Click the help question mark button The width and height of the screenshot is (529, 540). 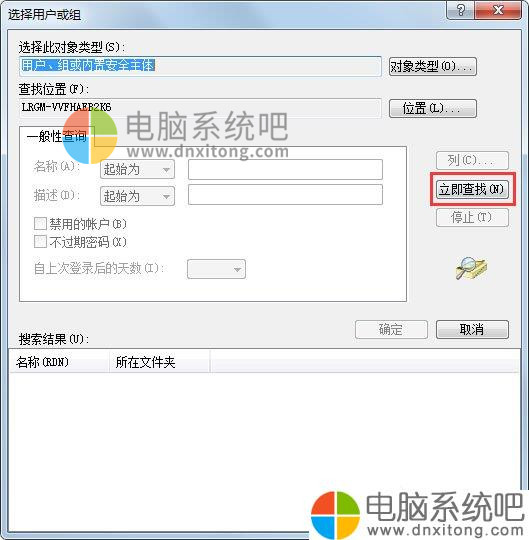[460, 10]
